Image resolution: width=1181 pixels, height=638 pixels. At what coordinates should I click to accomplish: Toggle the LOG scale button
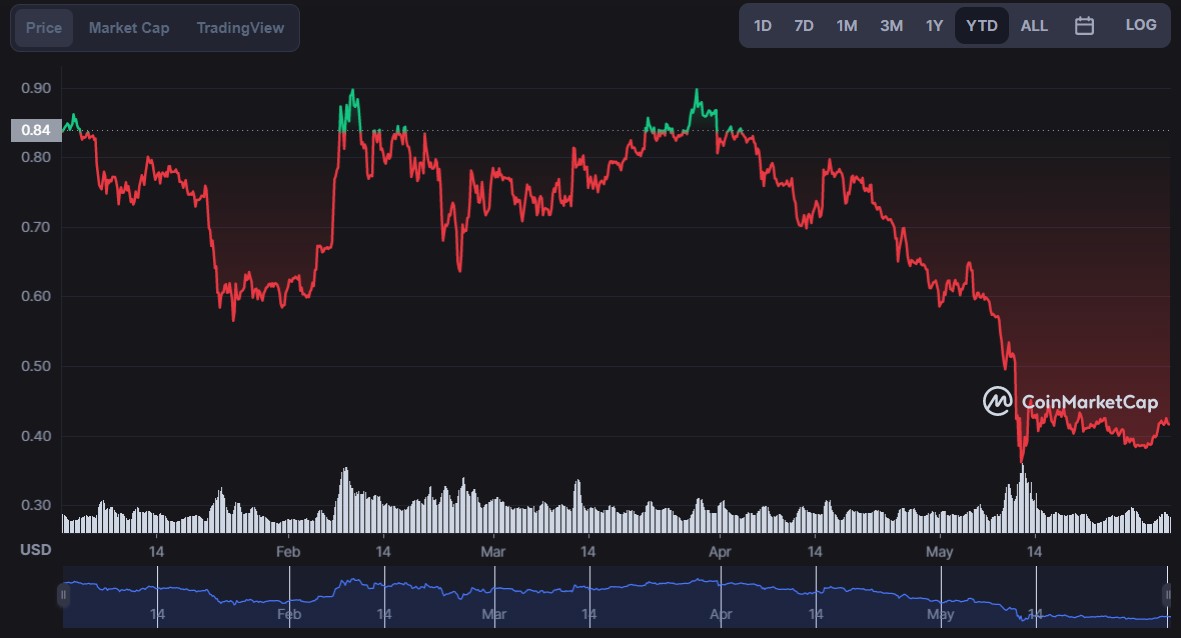tap(1140, 25)
